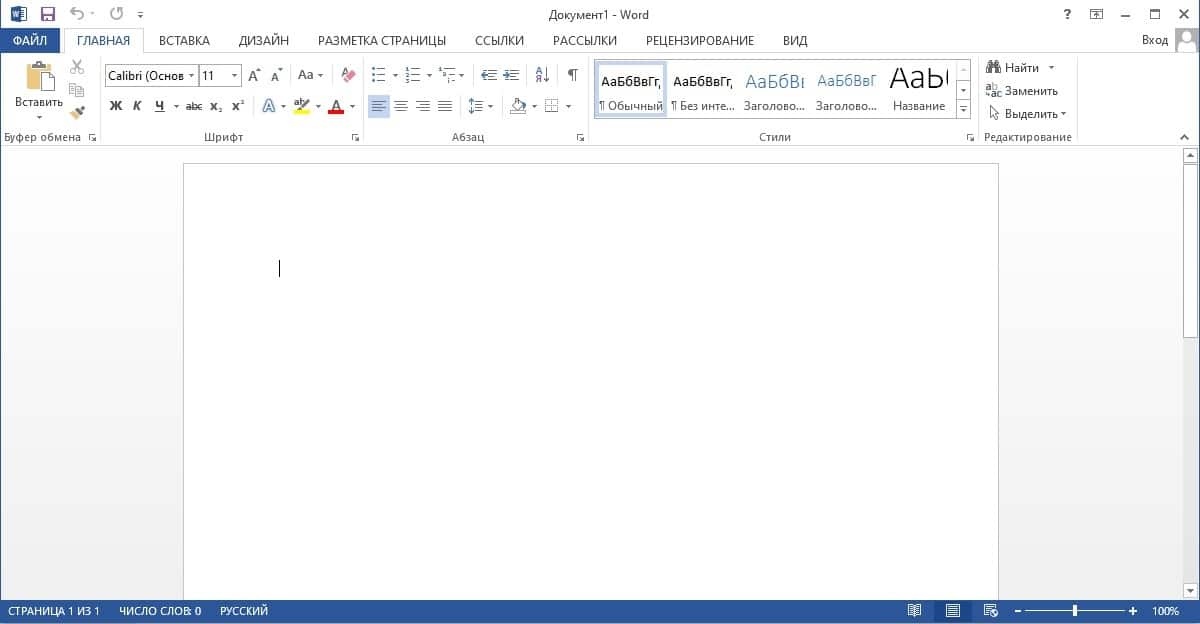Toggle bold formatting with Ж button

(x=117, y=103)
